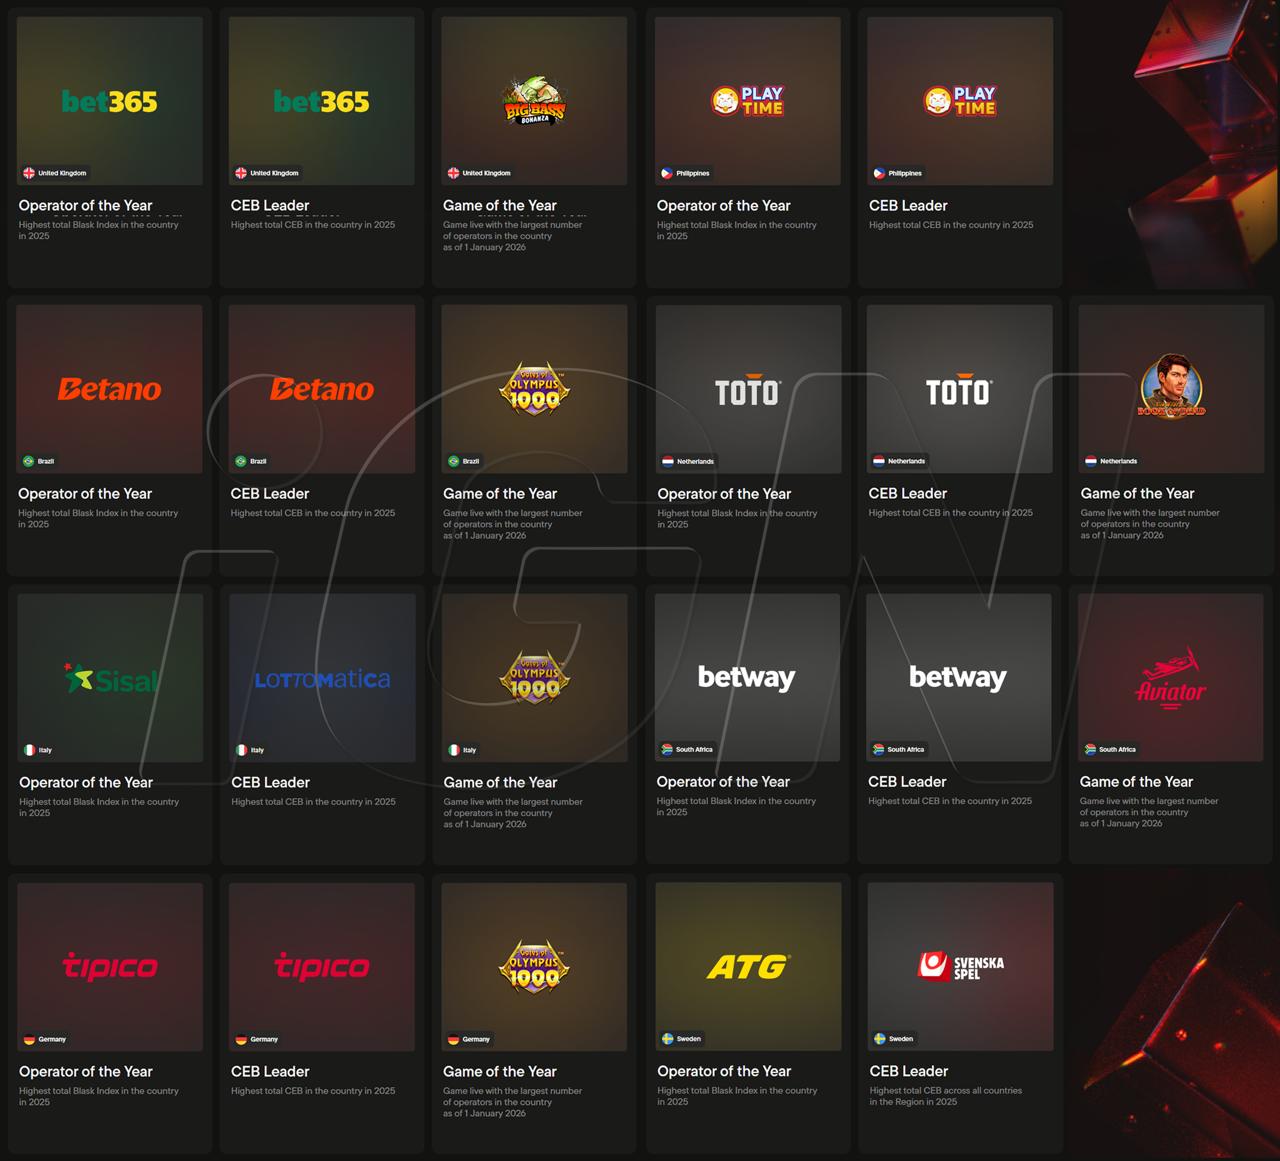Click the description text under Svenska Spel CEB Leader

coord(945,1096)
